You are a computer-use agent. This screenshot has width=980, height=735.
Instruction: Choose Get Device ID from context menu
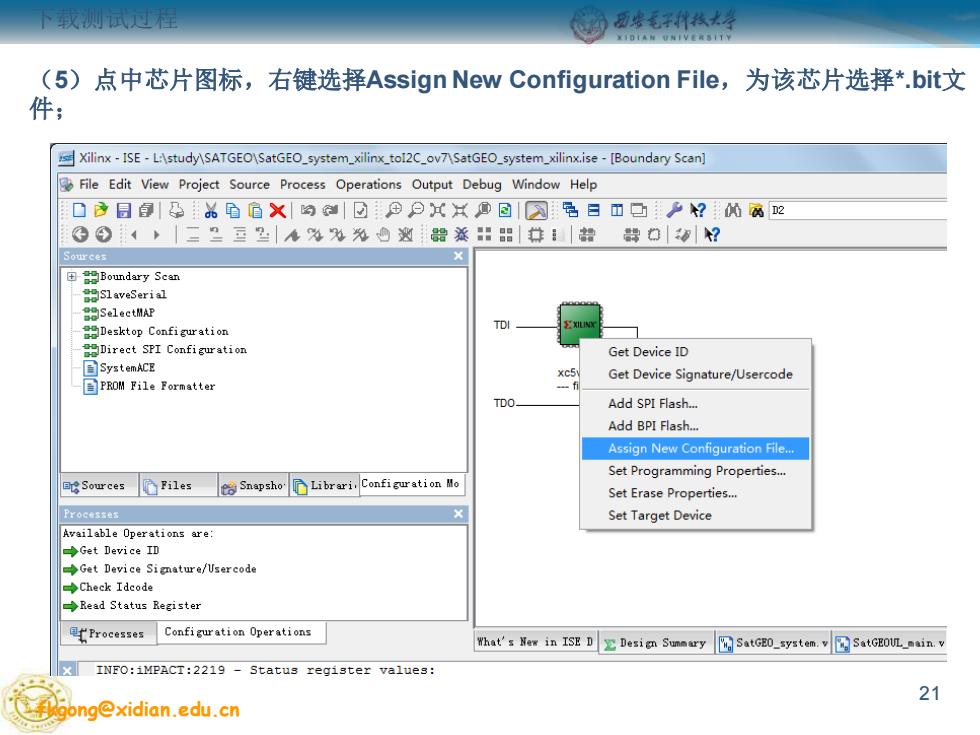[x=695, y=352]
